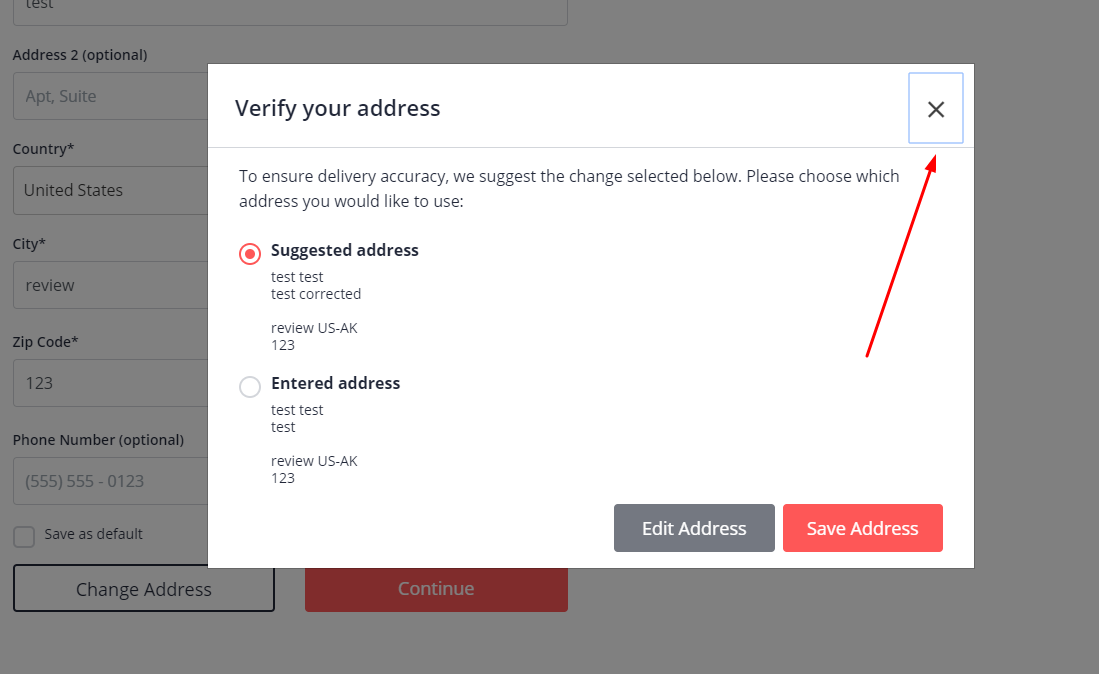
Task: Click the Entered address label text
Action: tap(335, 383)
